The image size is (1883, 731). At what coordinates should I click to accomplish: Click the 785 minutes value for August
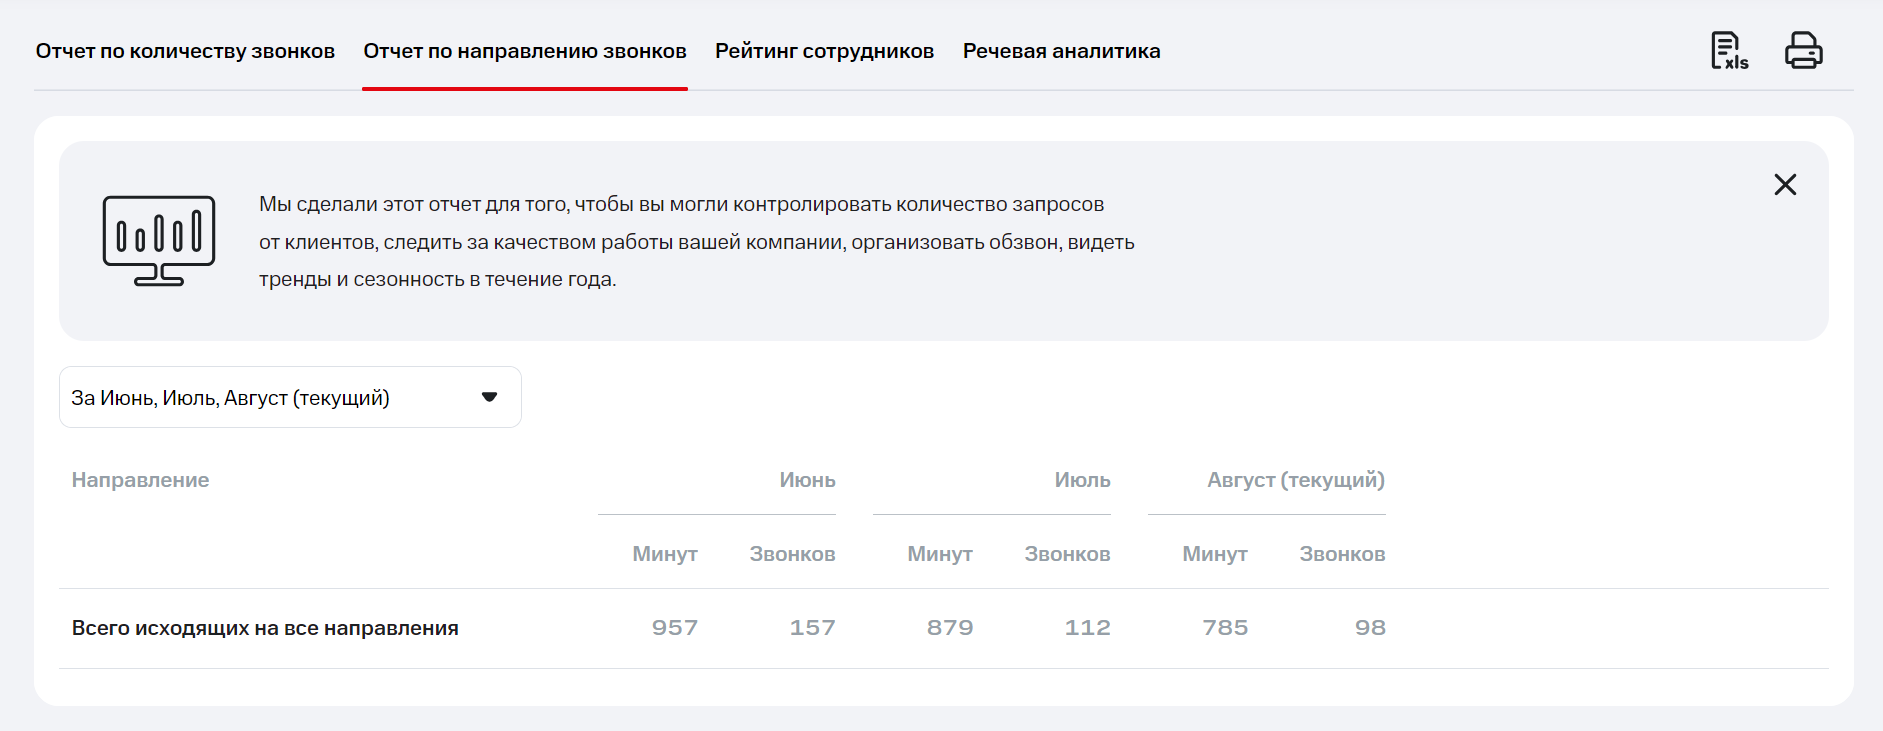tap(1225, 628)
